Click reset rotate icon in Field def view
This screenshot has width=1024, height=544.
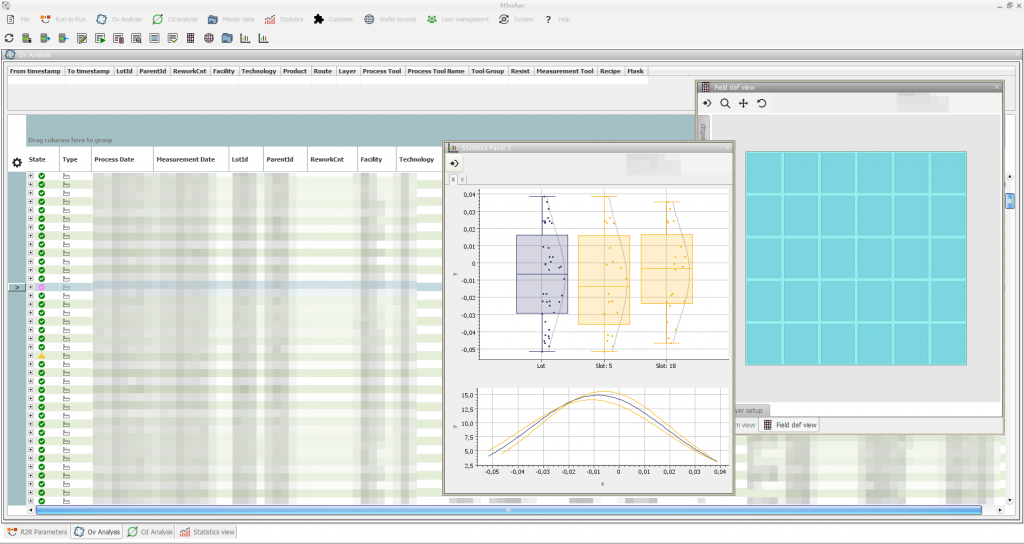[x=761, y=103]
